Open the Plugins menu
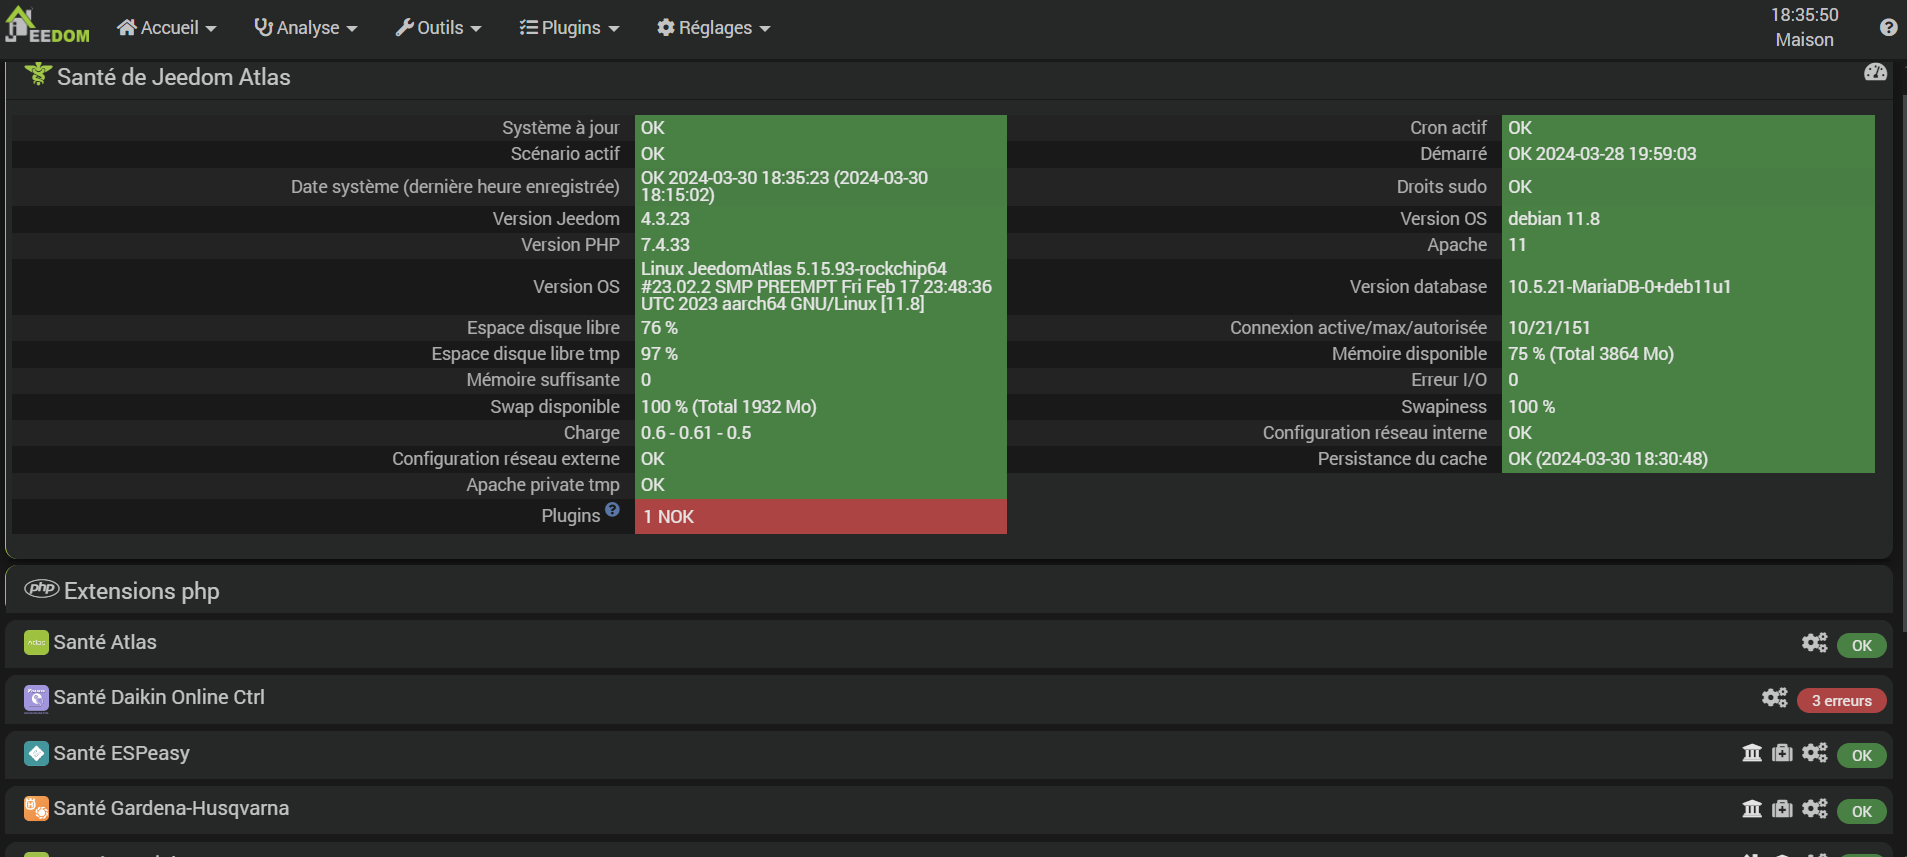This screenshot has width=1907, height=857. [569, 28]
